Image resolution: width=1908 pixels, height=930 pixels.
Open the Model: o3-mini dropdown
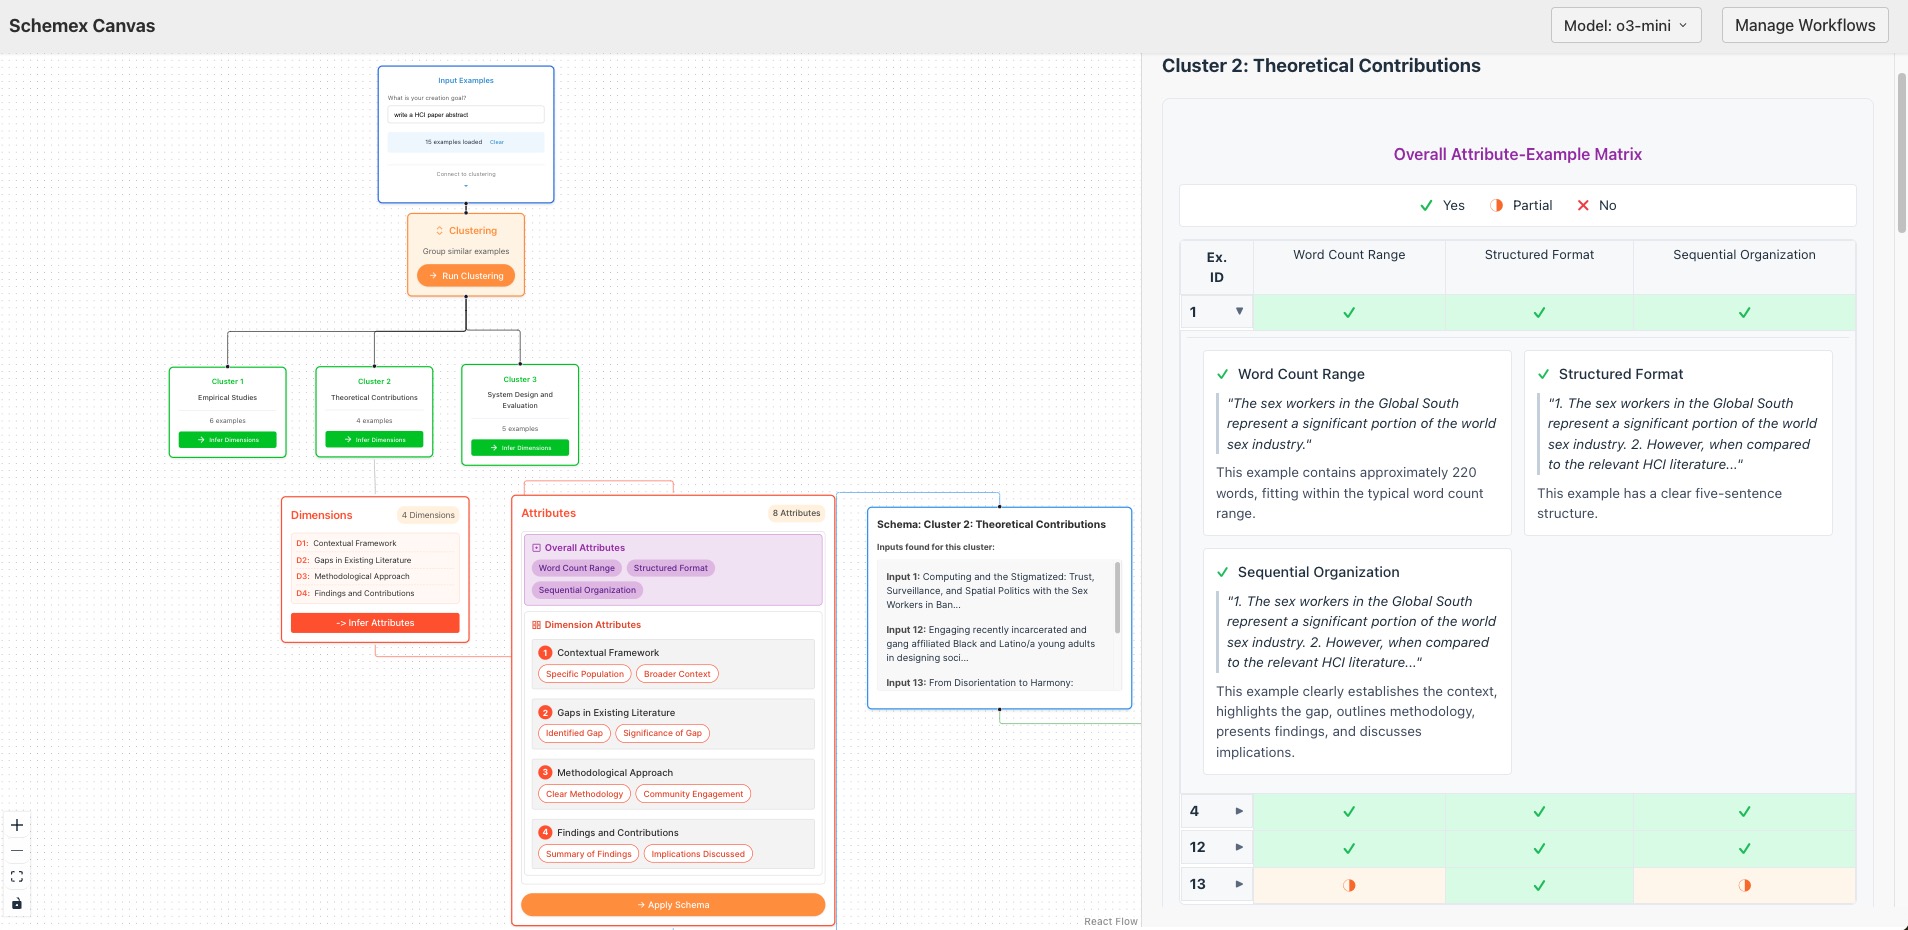tap(1626, 25)
